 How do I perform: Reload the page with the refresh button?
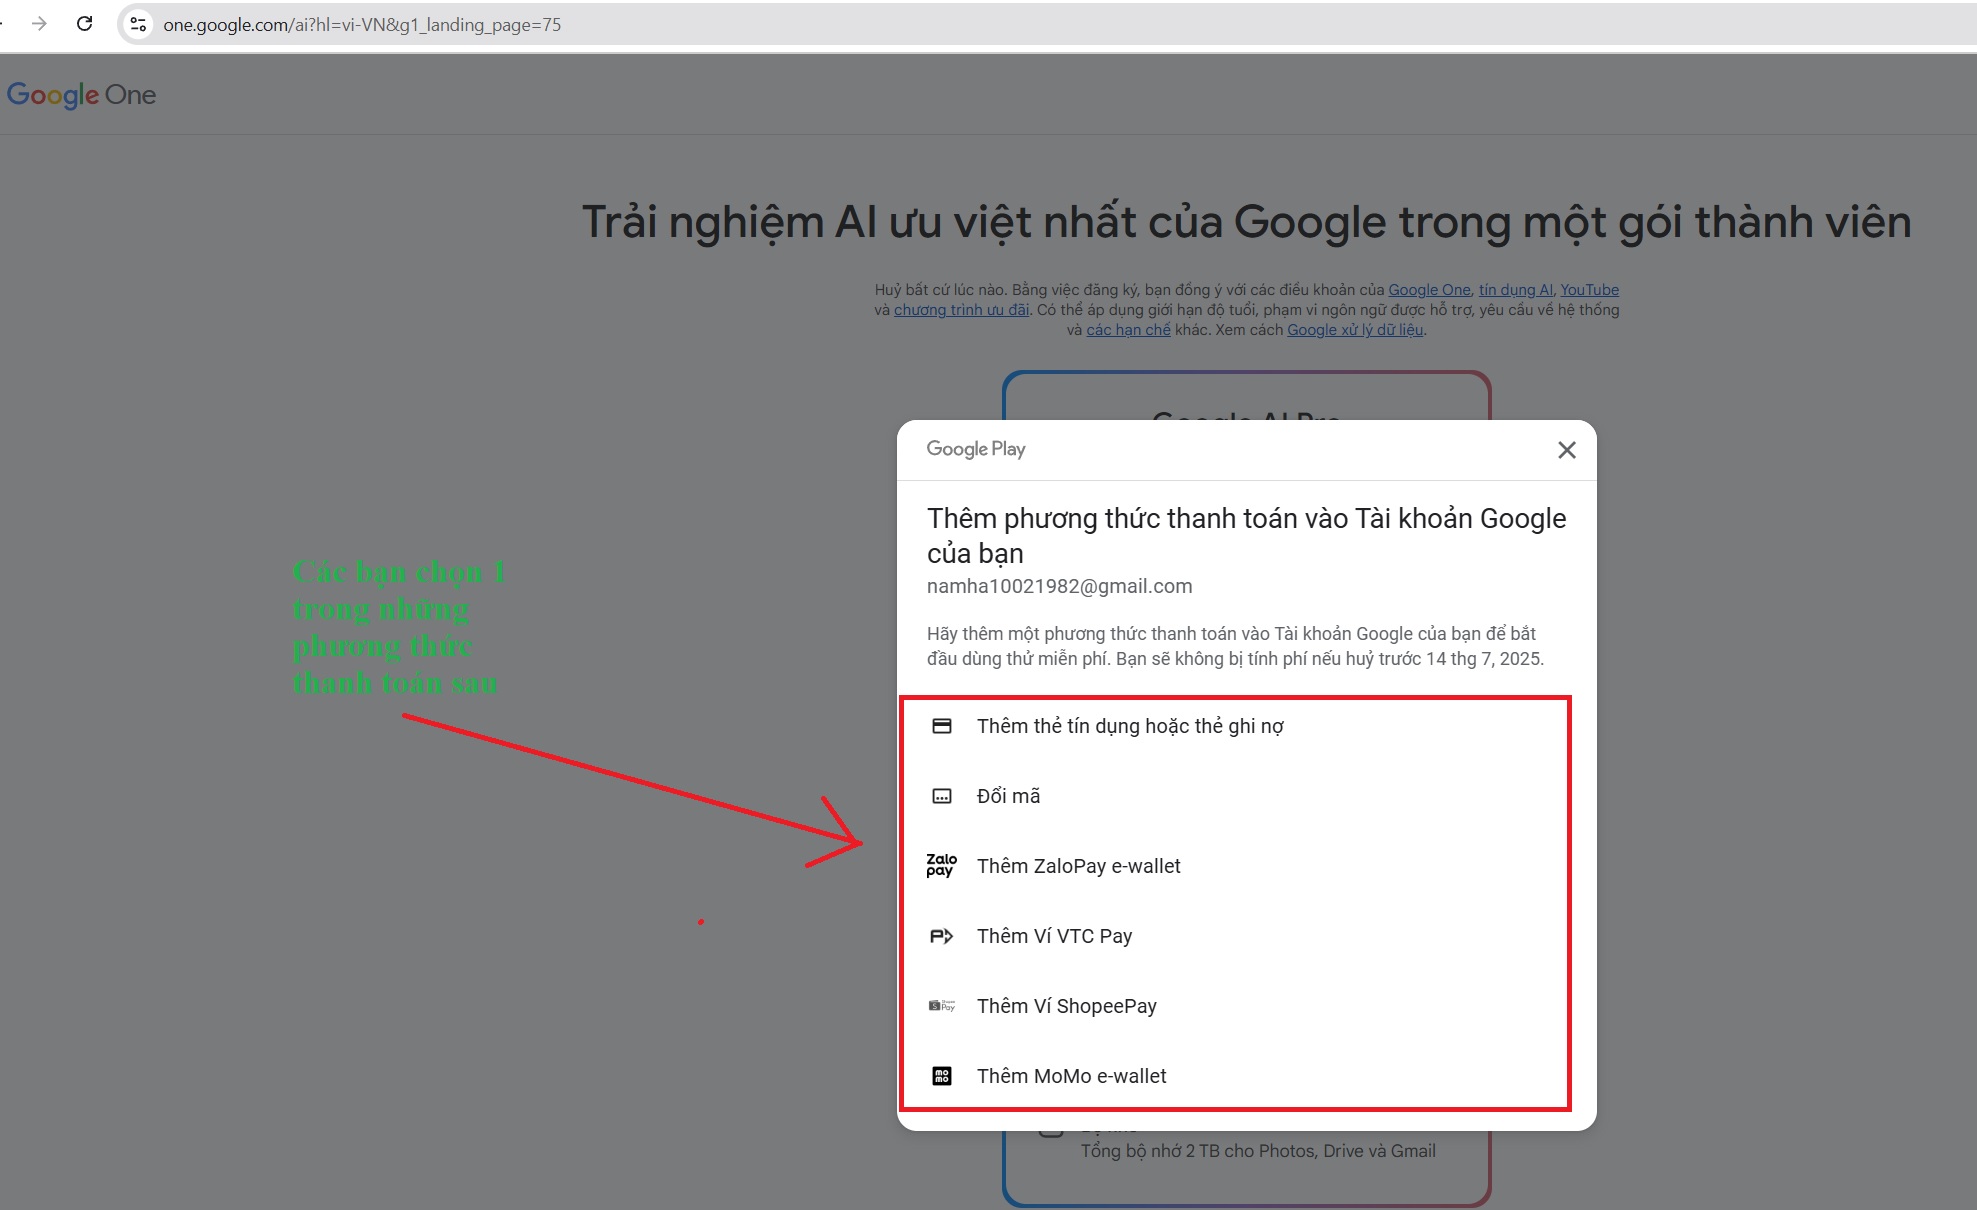click(85, 24)
